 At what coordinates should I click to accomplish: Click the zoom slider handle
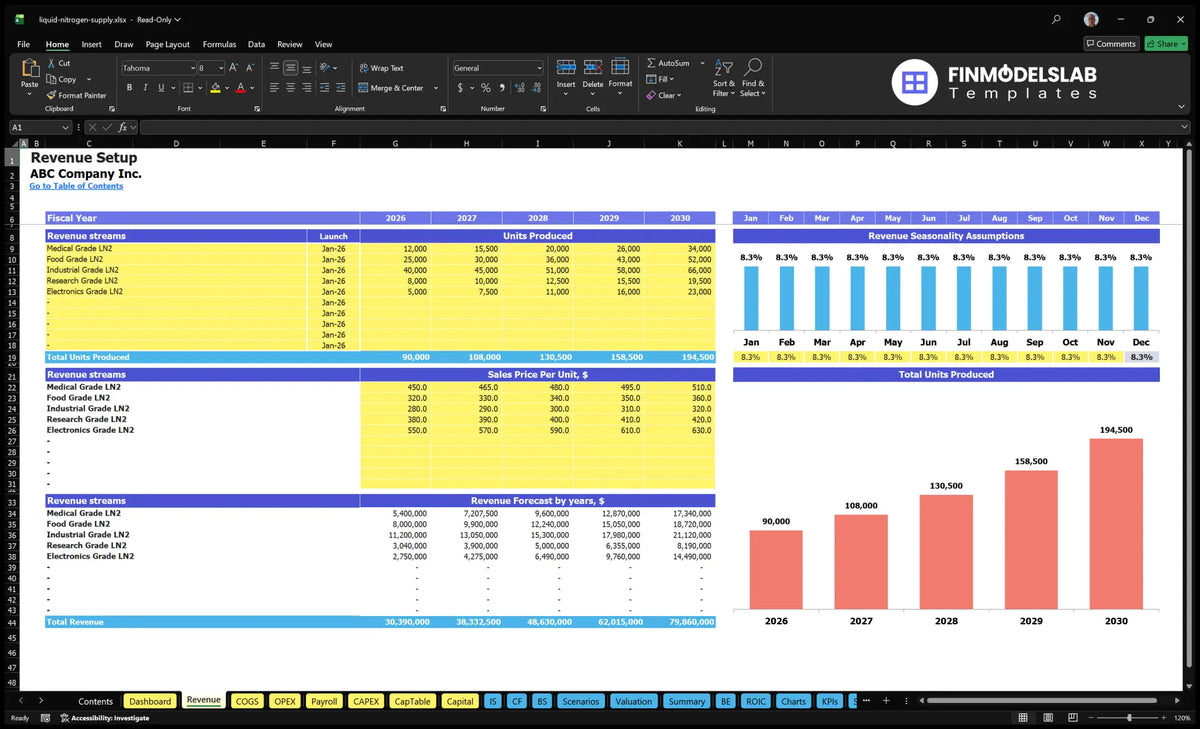[x=1129, y=718]
